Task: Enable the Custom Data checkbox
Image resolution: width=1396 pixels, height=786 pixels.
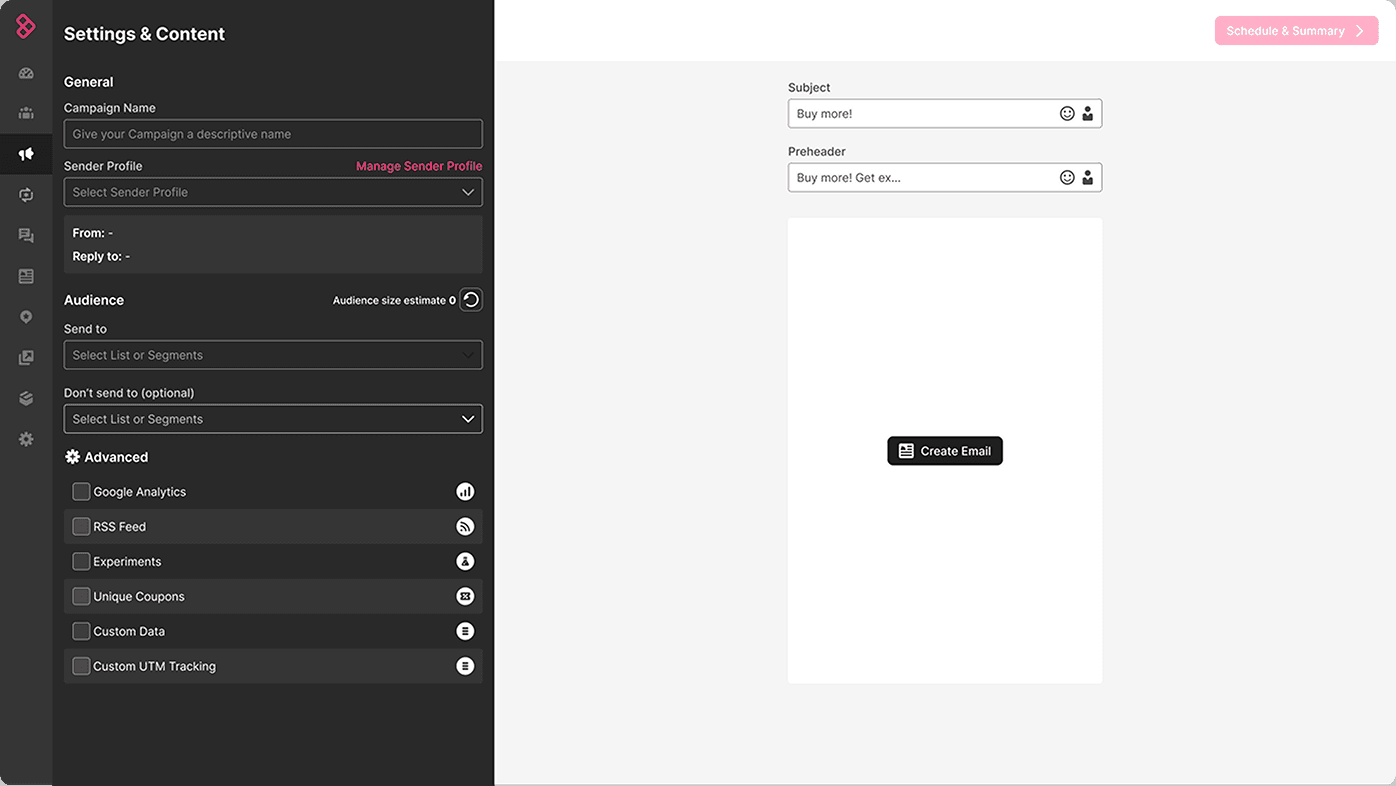Action: click(81, 631)
